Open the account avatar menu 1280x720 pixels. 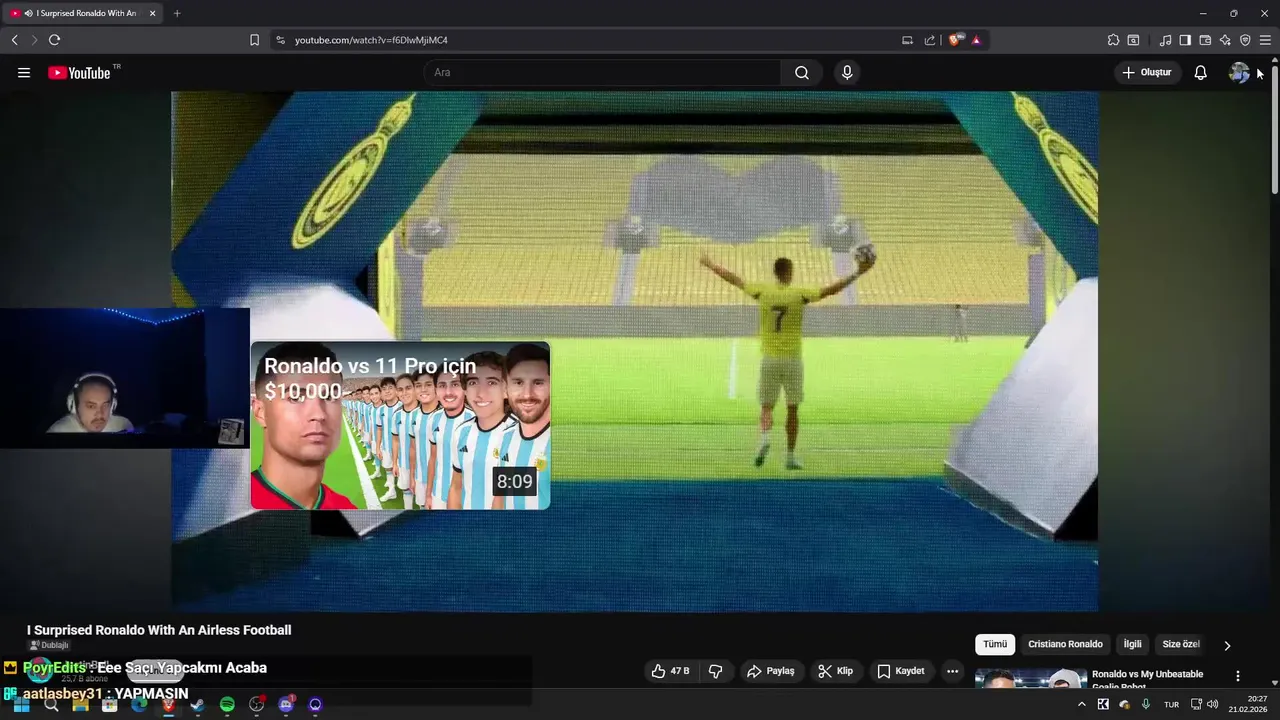1239,73
